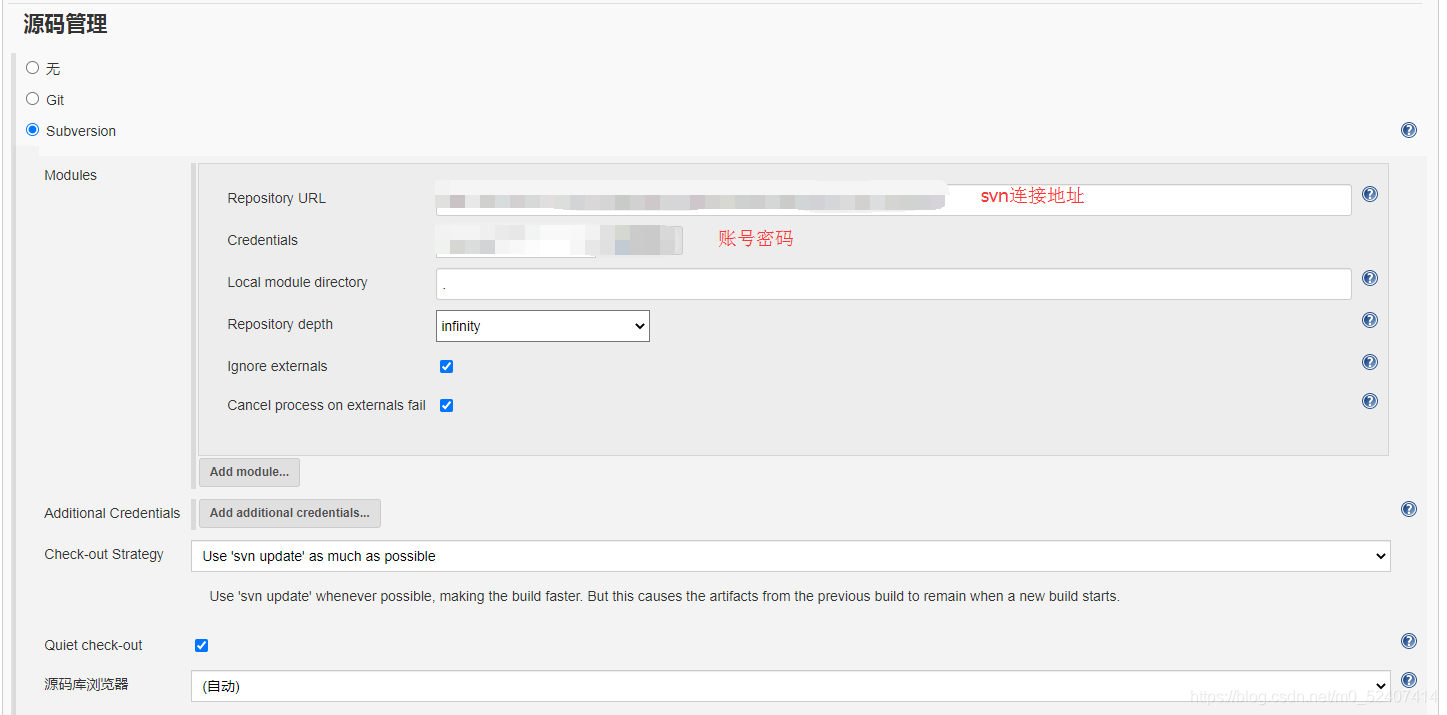Open help icon for 源码库浏览器
This screenshot has width=1447, height=715.
[x=1408, y=680]
